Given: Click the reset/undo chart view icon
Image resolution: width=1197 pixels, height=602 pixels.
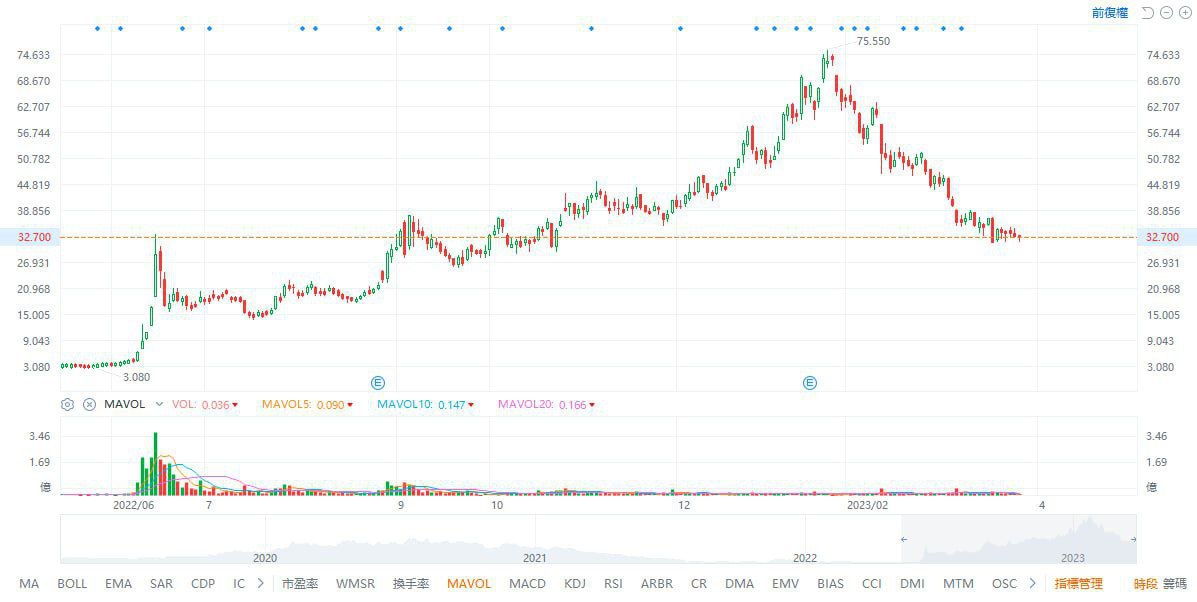Looking at the screenshot, I should tap(1148, 13).
